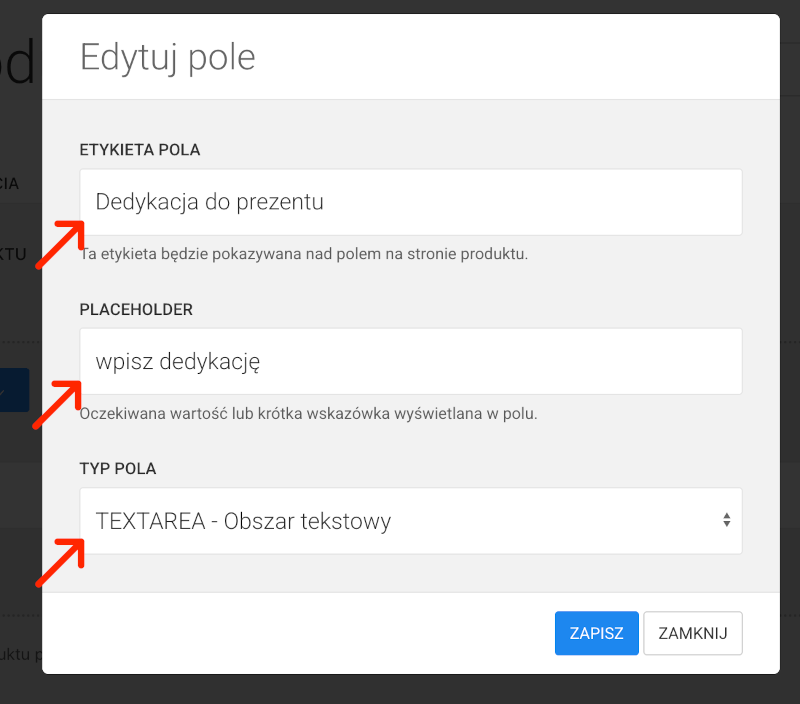This screenshot has height=704, width=800.
Task: Click inside the Etykieta Pola text field
Action: pyautogui.click(x=410, y=201)
